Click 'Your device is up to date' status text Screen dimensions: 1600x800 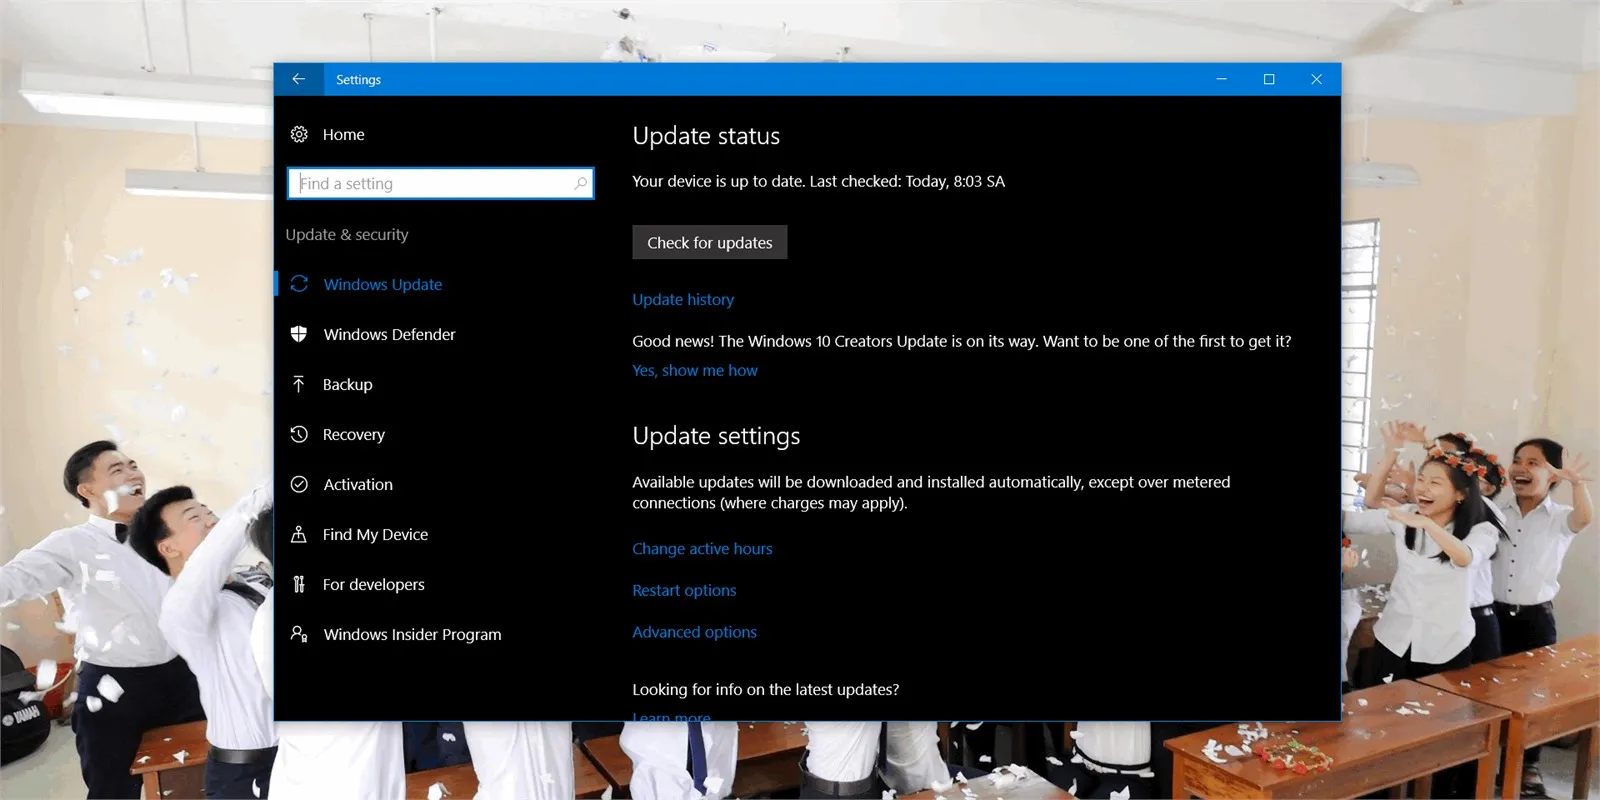pyautogui.click(x=818, y=181)
